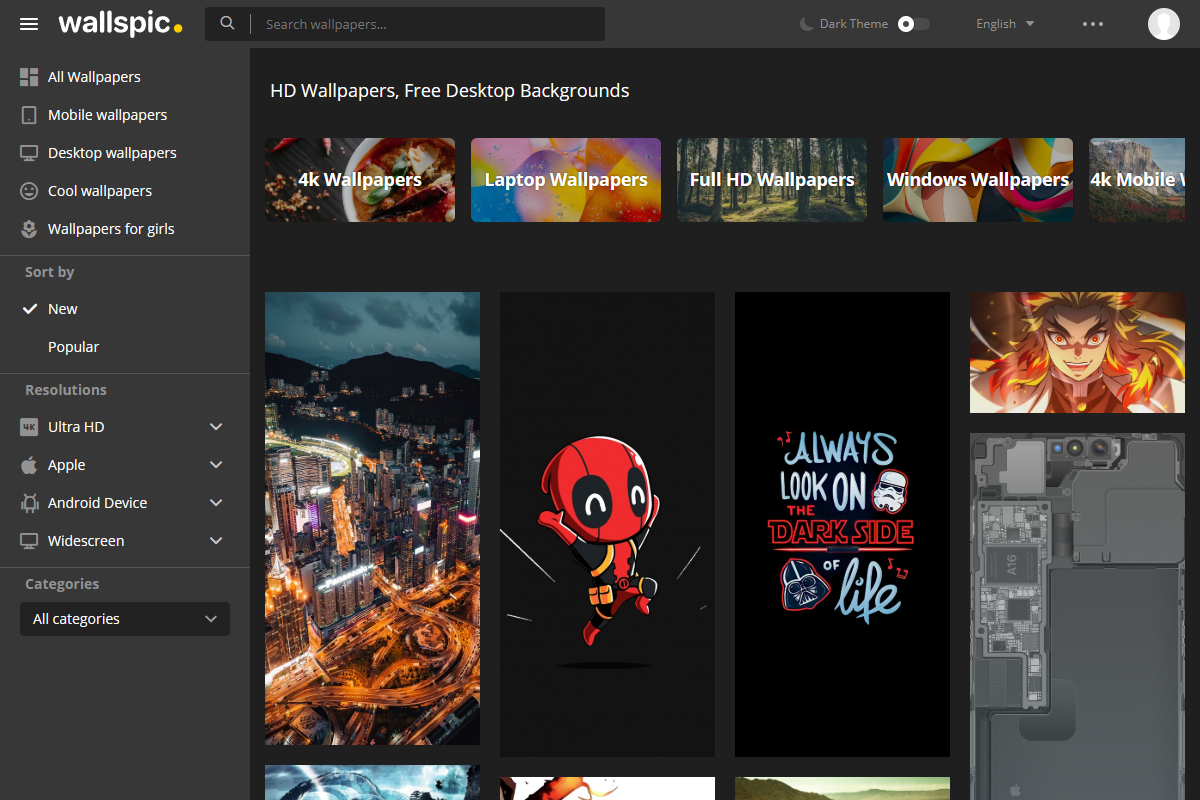Open the All categories dropdown

(125, 619)
